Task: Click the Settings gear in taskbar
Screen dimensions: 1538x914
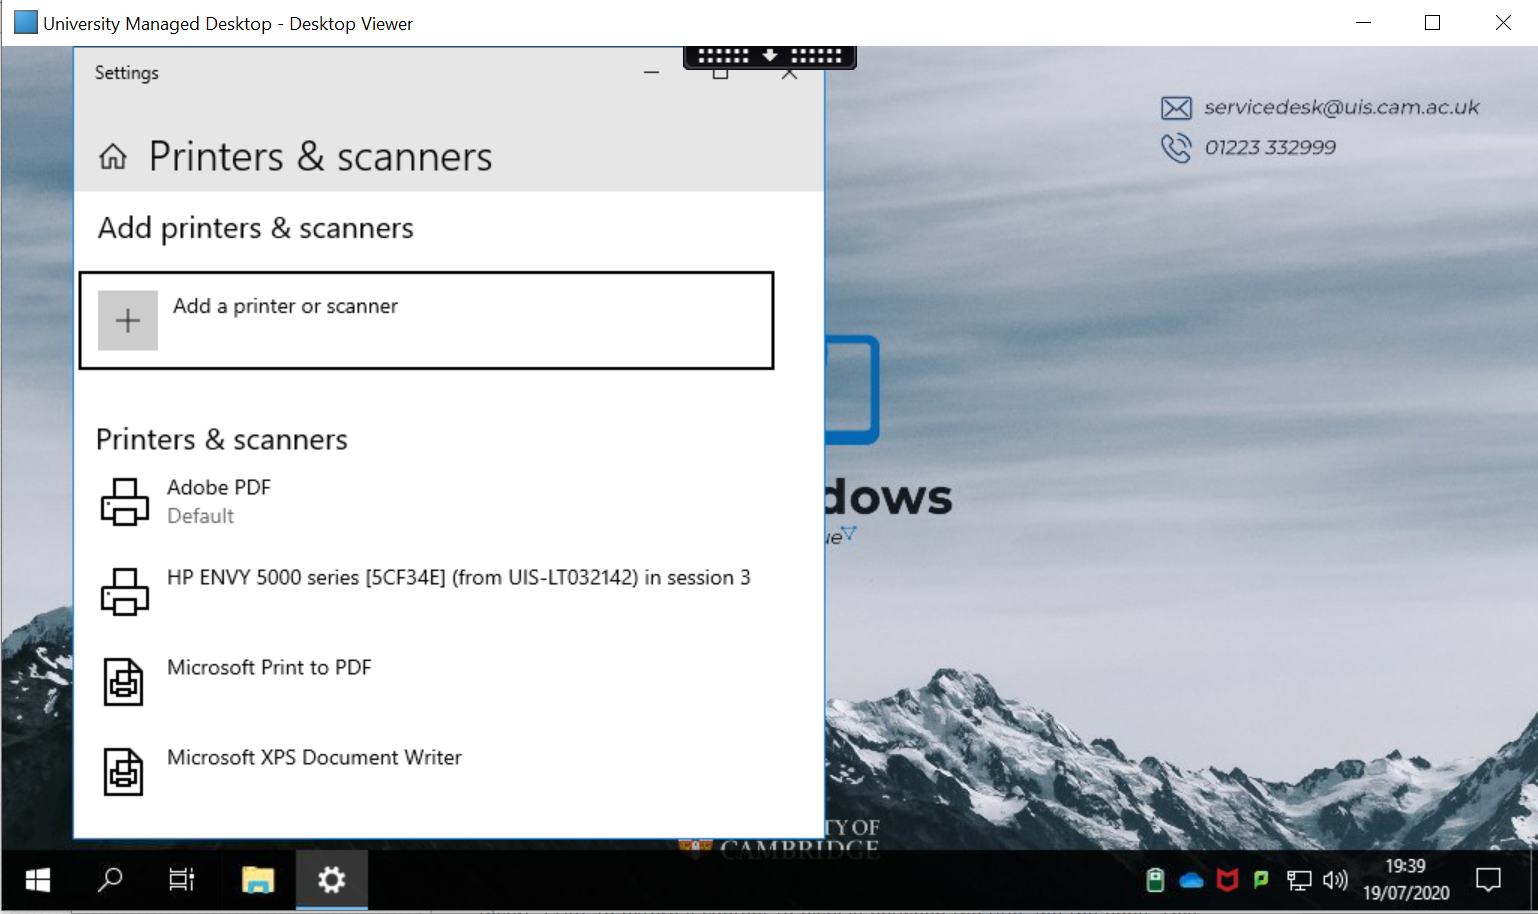Action: pyautogui.click(x=331, y=880)
